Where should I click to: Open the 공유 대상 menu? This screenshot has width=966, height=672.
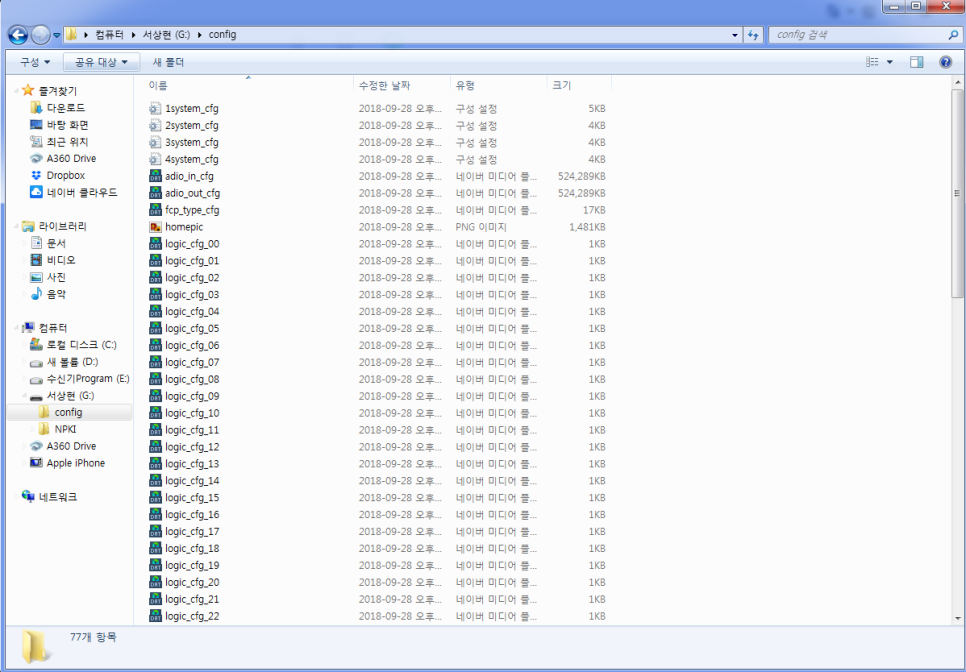(101, 62)
